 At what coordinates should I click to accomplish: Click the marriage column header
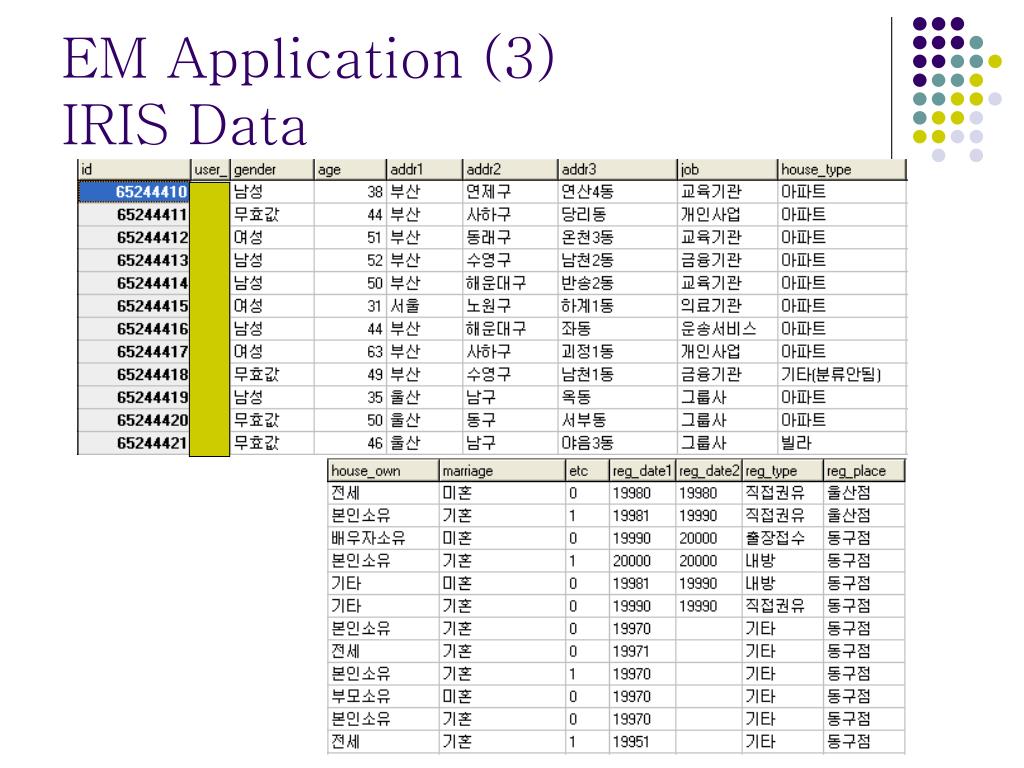pos(502,471)
